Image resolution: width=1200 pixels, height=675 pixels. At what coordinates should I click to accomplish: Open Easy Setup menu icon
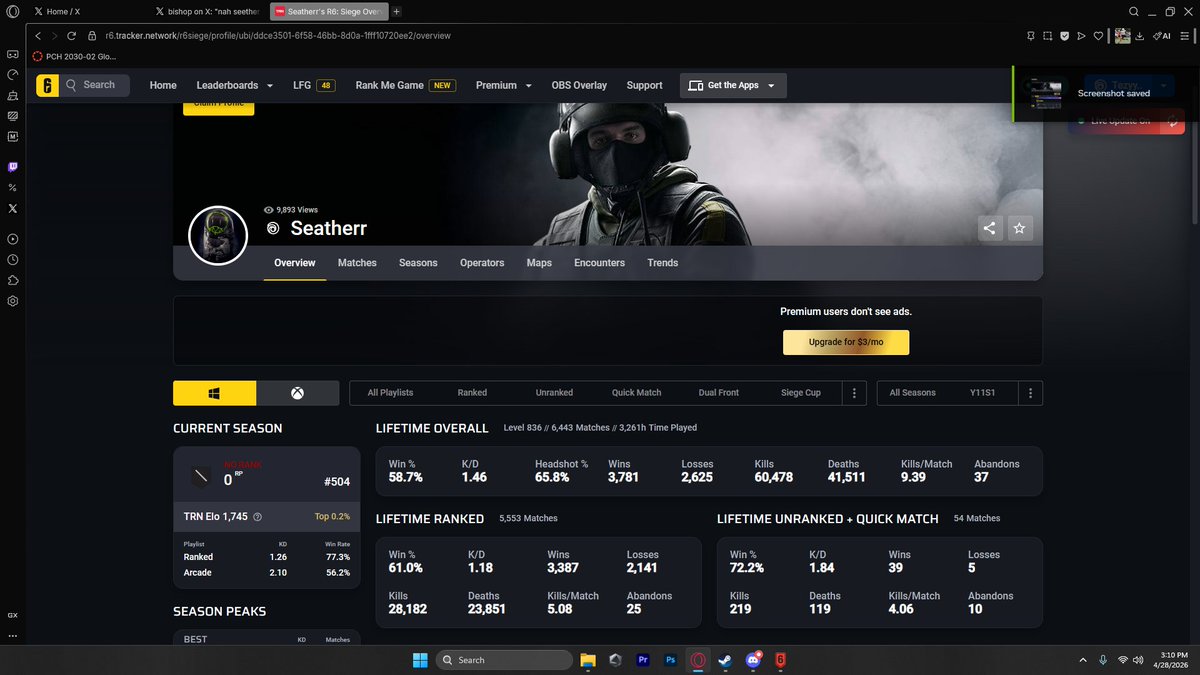[1187, 35]
